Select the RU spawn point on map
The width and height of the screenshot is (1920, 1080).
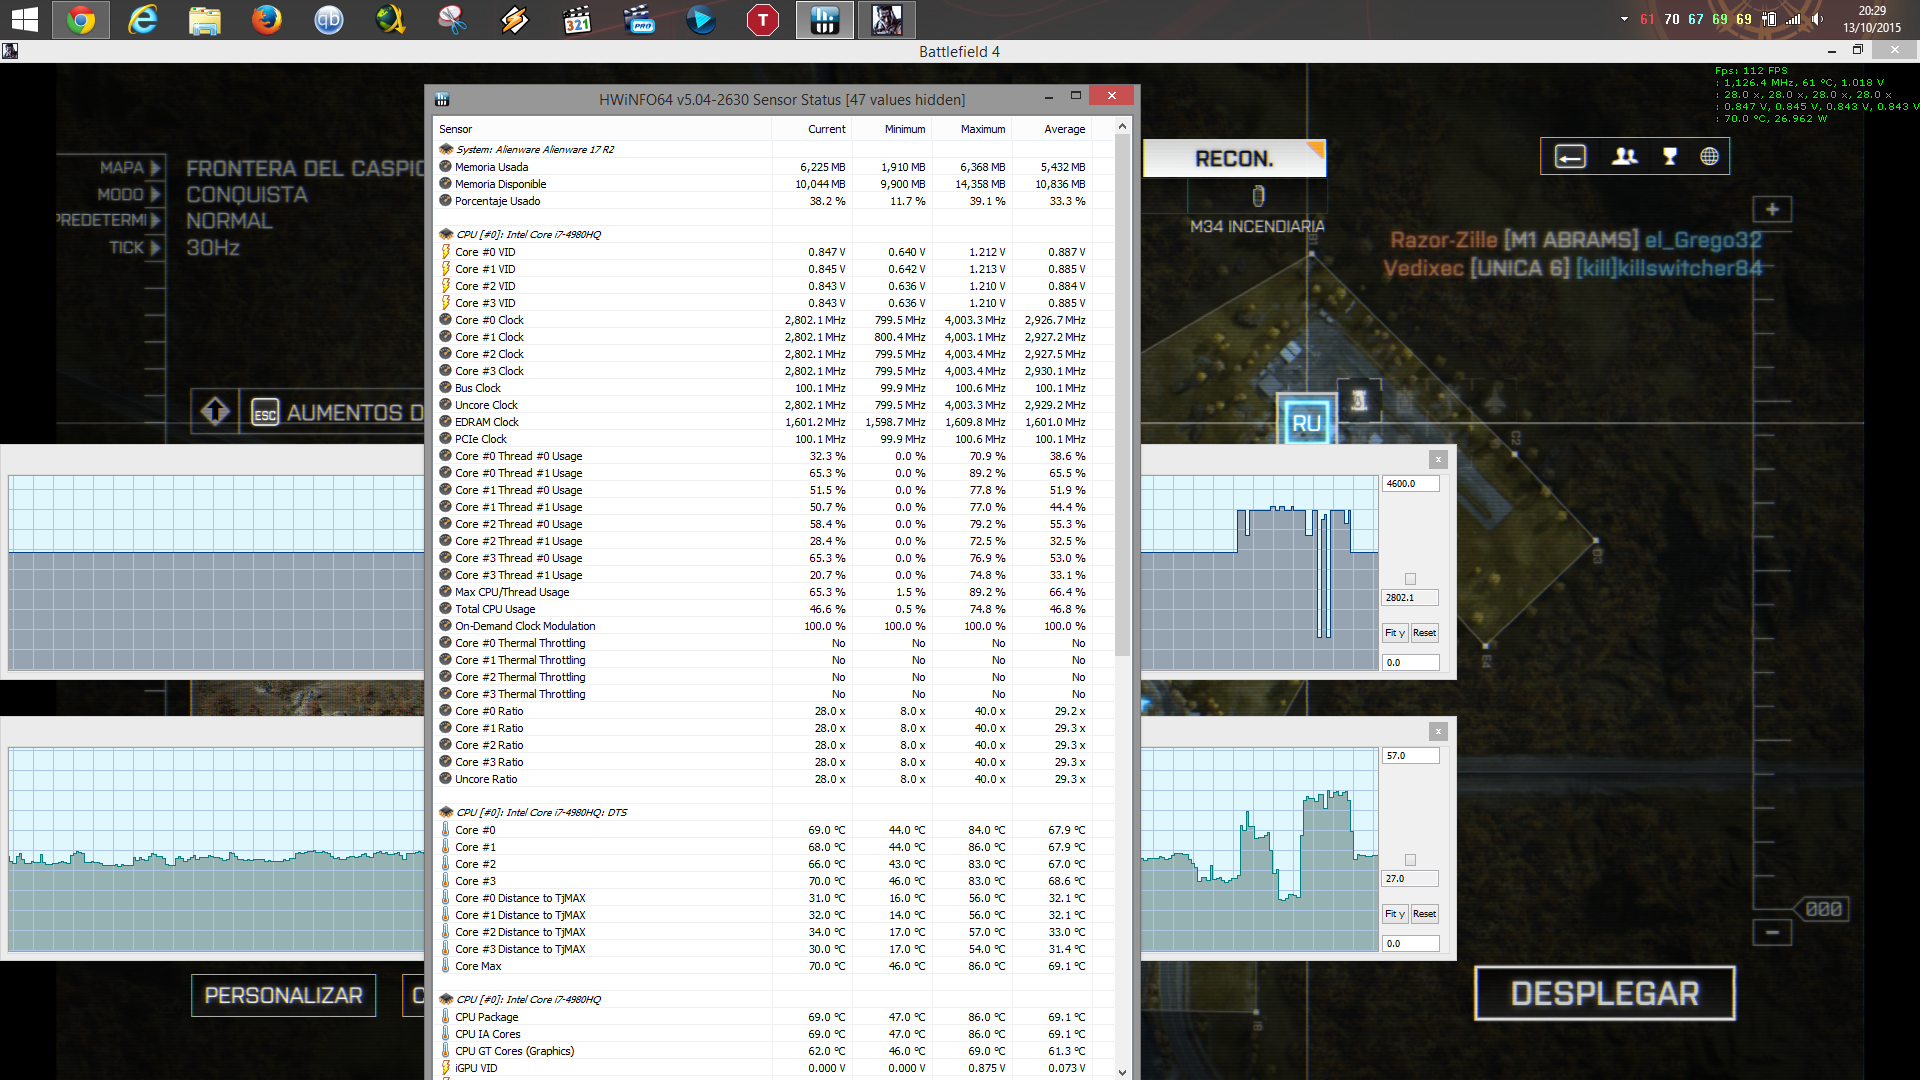pos(1306,422)
